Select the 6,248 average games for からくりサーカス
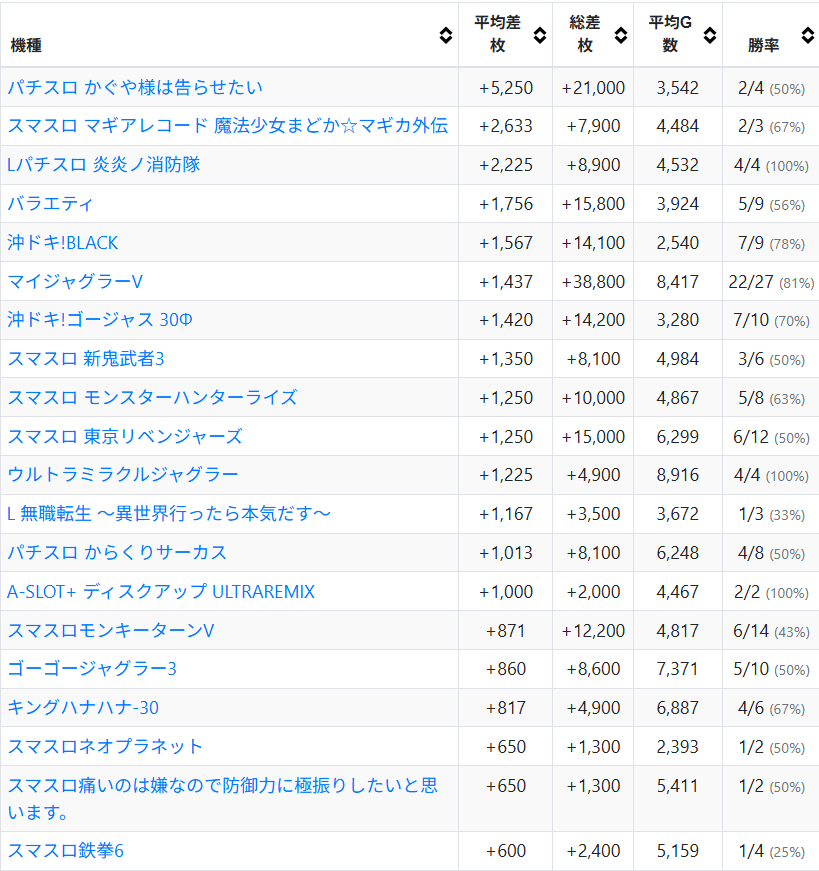 [677, 553]
